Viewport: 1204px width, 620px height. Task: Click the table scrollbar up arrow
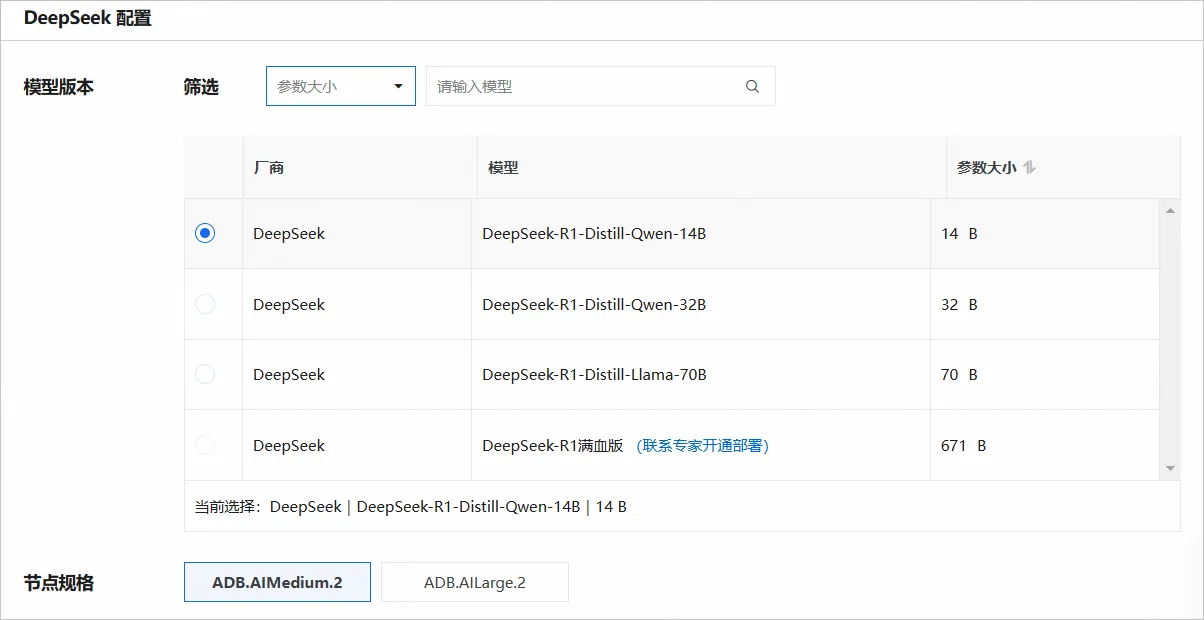tap(1170, 210)
